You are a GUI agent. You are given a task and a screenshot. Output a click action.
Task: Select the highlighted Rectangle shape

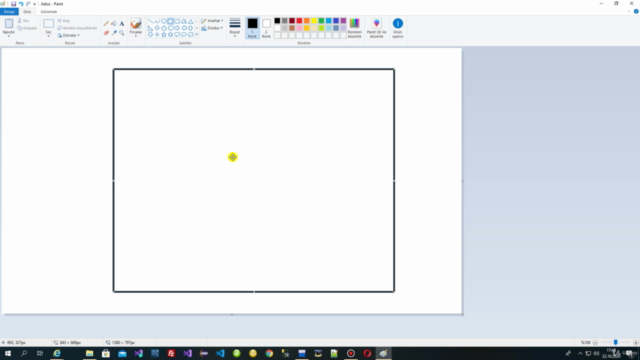point(171,21)
